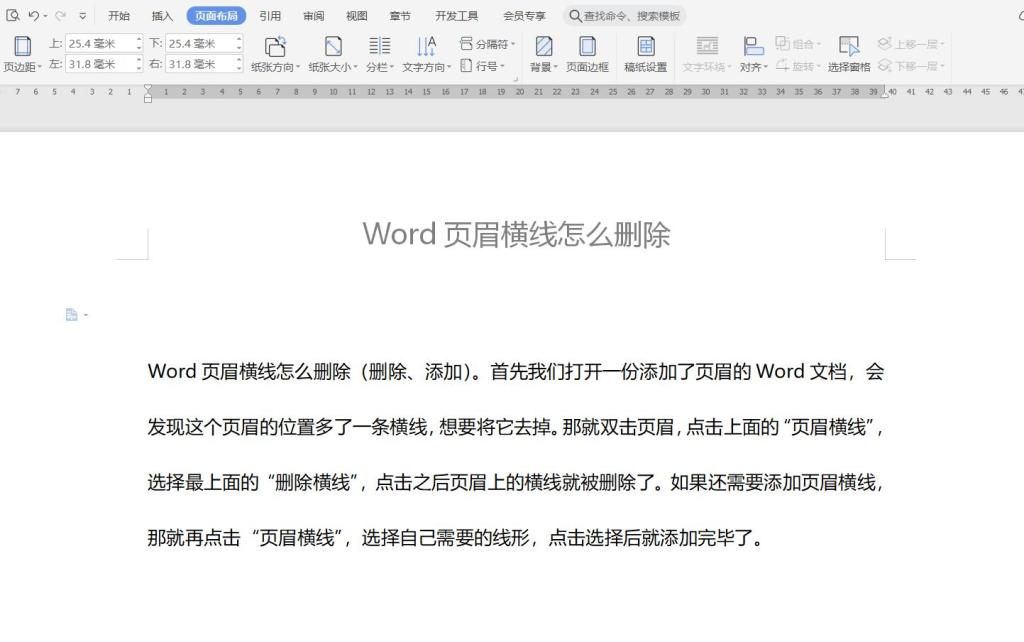1024x642 pixels.
Task: Switch to the 开发工具 tab
Action: (456, 16)
